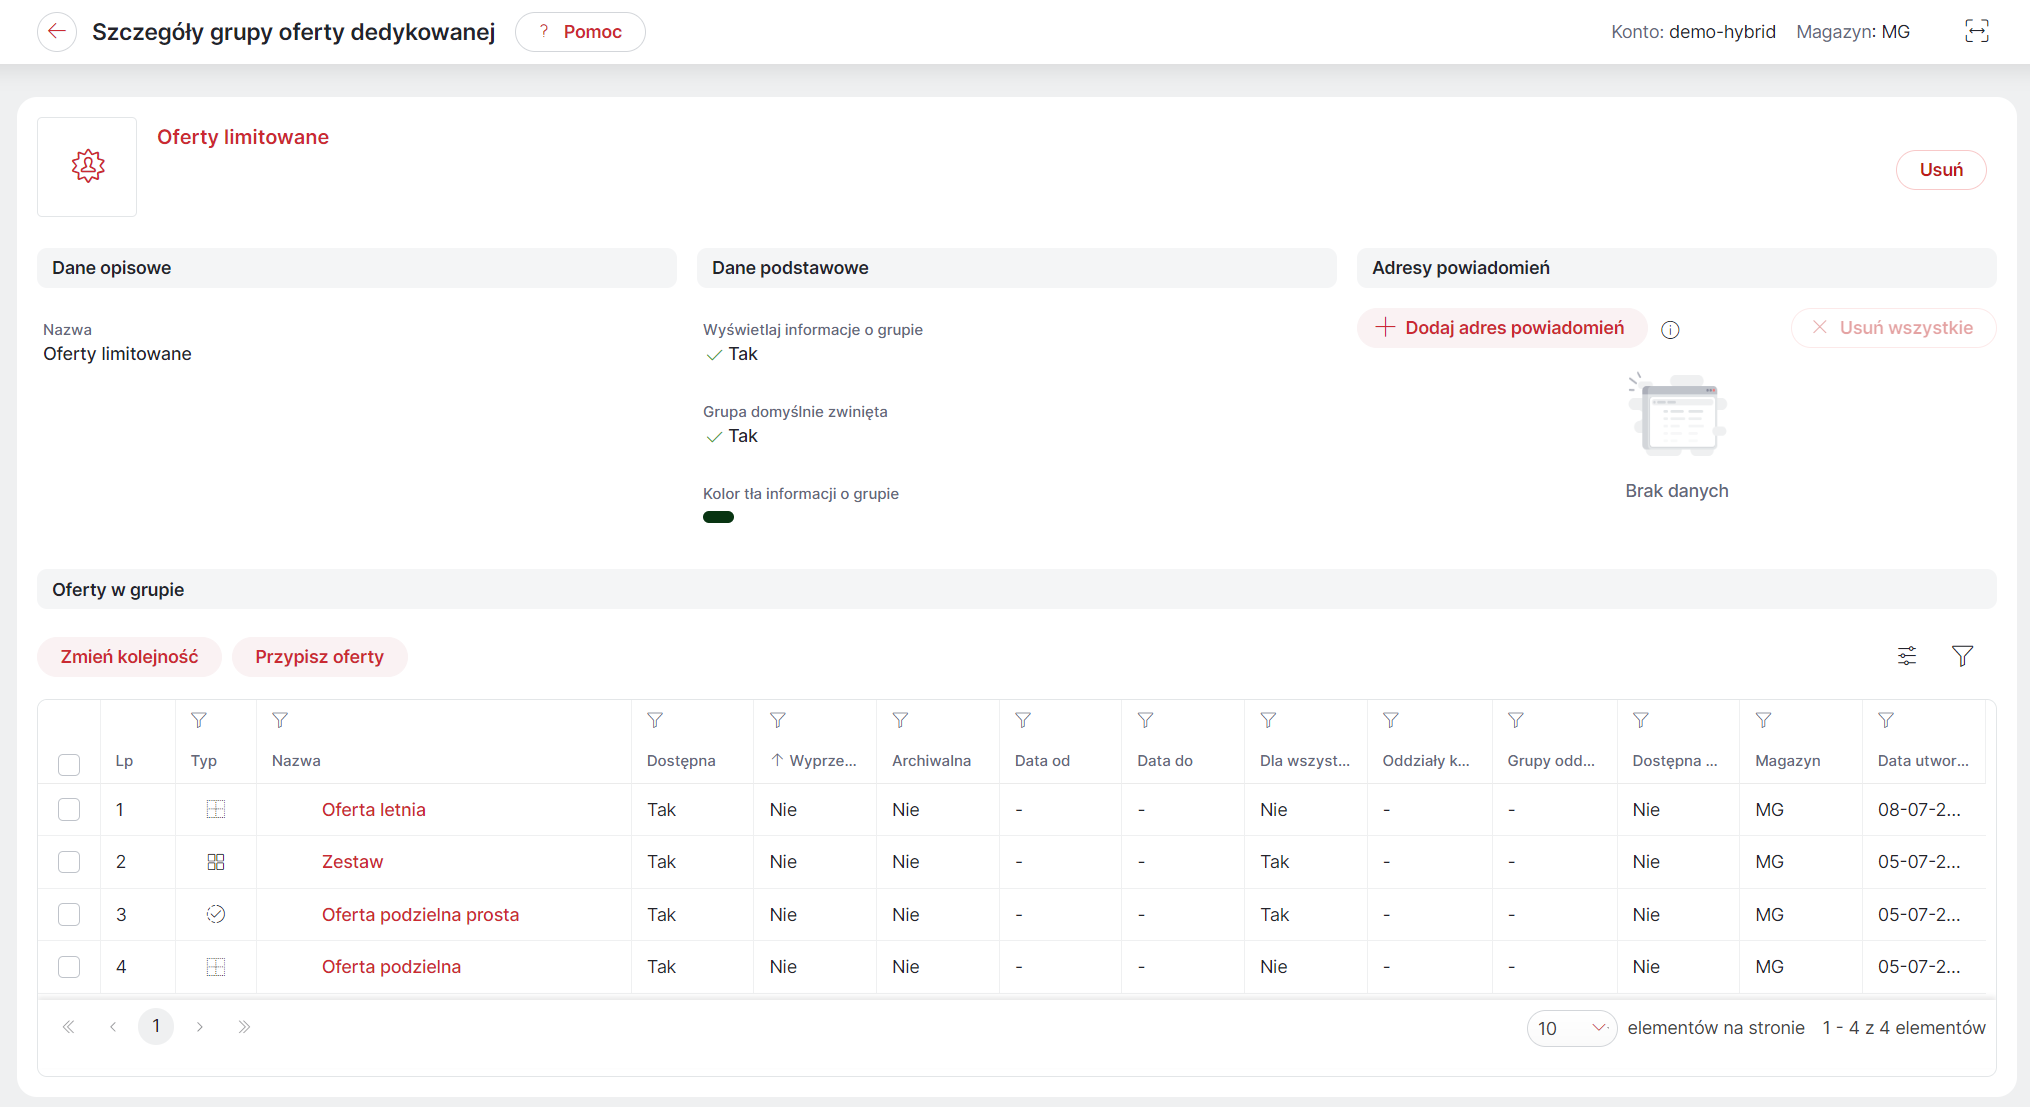The image size is (2030, 1107).
Task: Open the Pomoc help button
Action: pyautogui.click(x=580, y=32)
